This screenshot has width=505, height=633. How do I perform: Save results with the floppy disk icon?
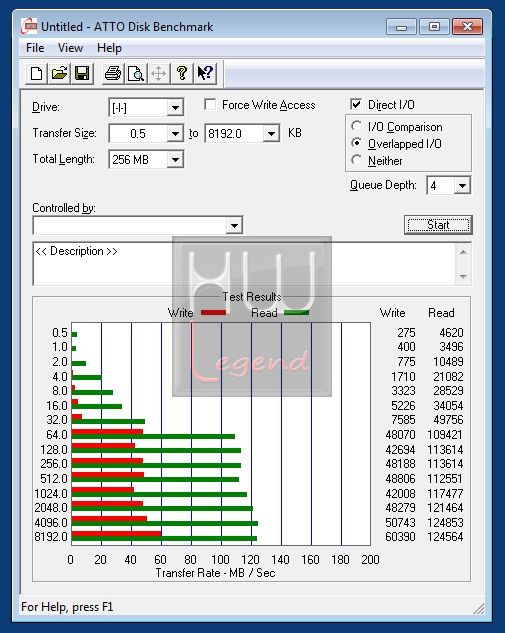(x=82, y=73)
